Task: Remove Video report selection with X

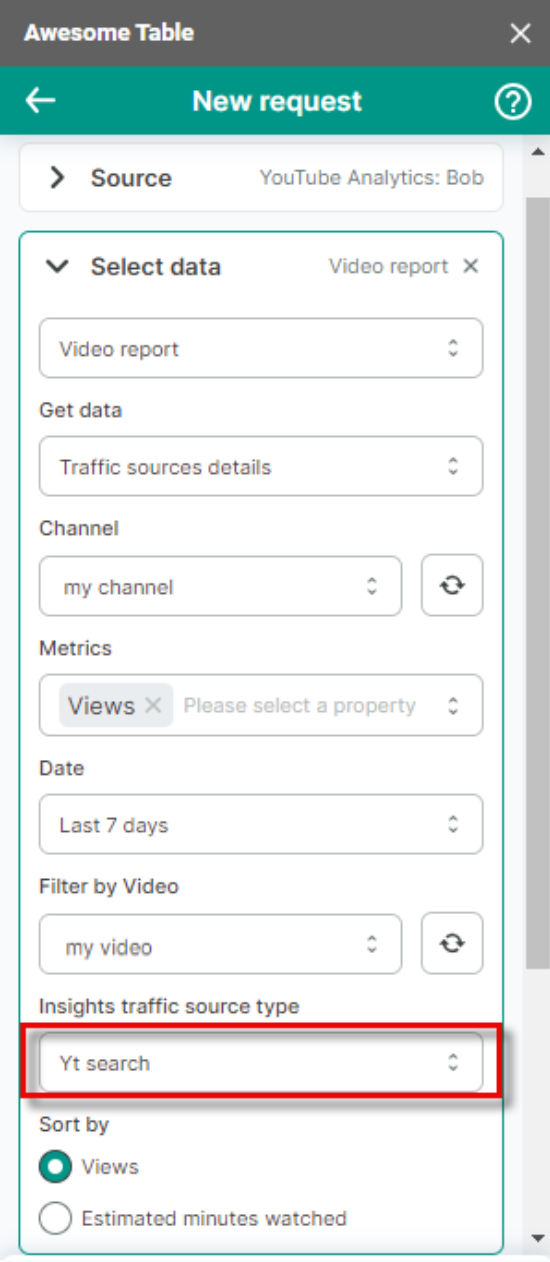Action: pos(471,267)
